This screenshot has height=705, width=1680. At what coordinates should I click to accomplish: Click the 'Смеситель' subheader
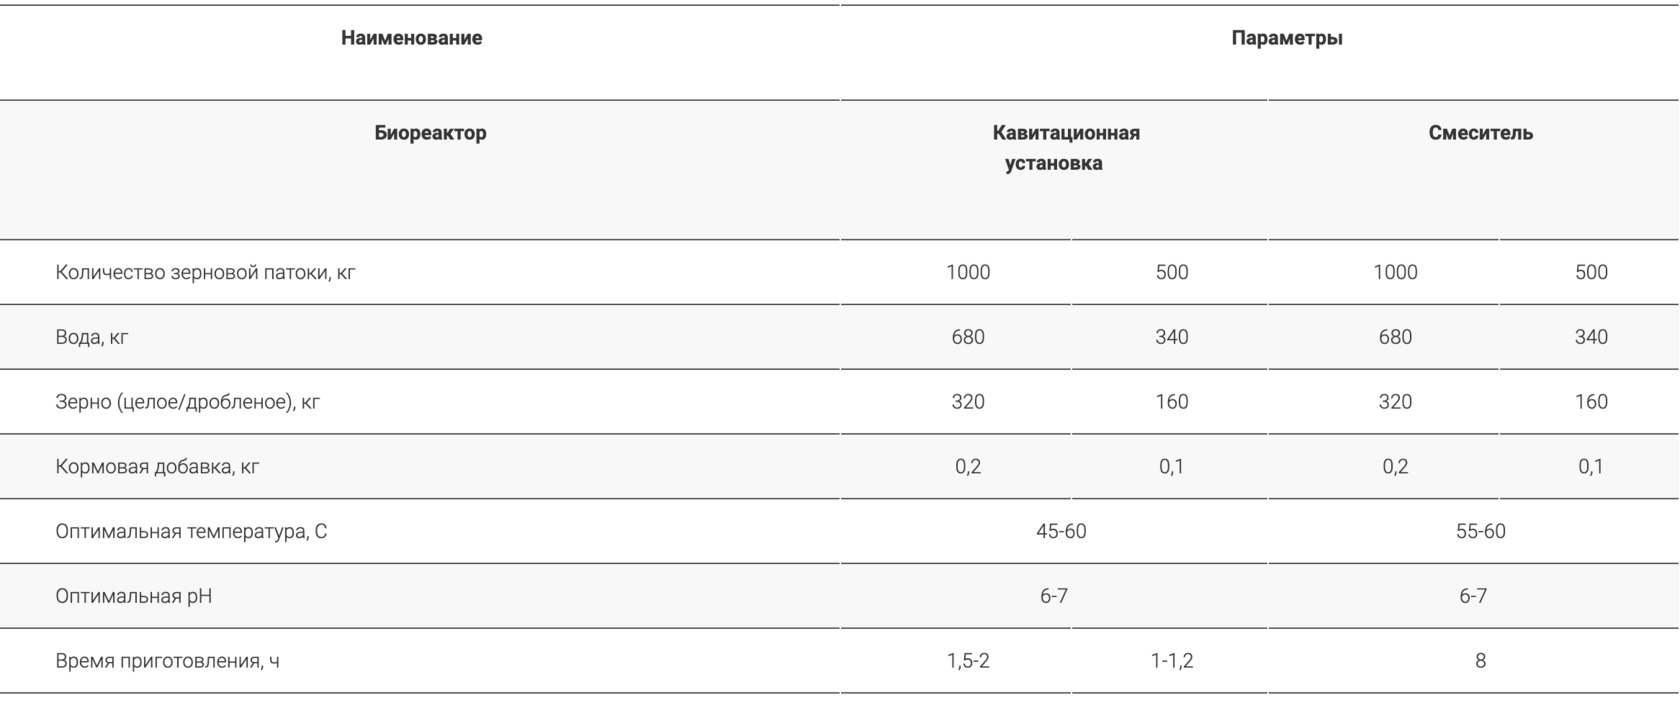(1480, 133)
